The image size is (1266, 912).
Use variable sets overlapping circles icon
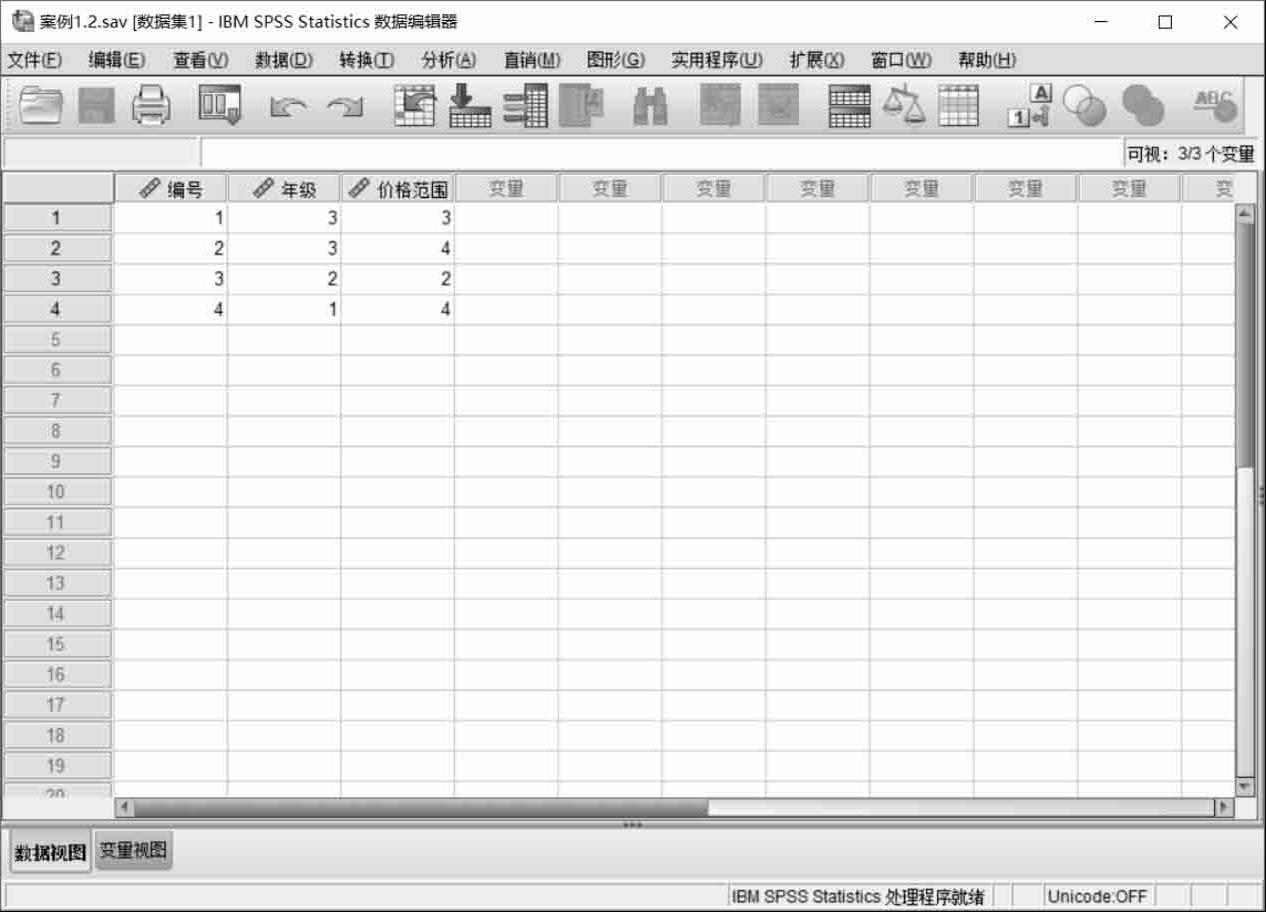tap(1084, 105)
